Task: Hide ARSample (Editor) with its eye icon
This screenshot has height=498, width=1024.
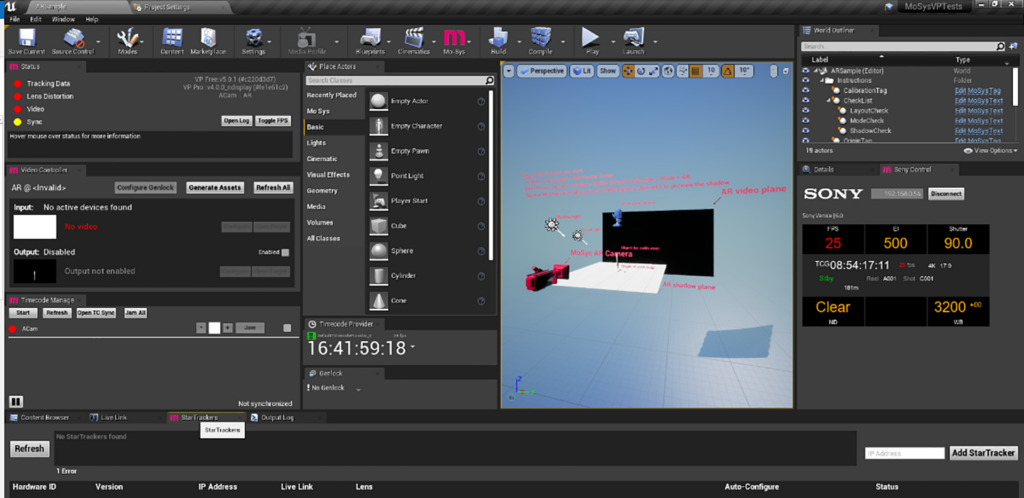Action: [805, 70]
